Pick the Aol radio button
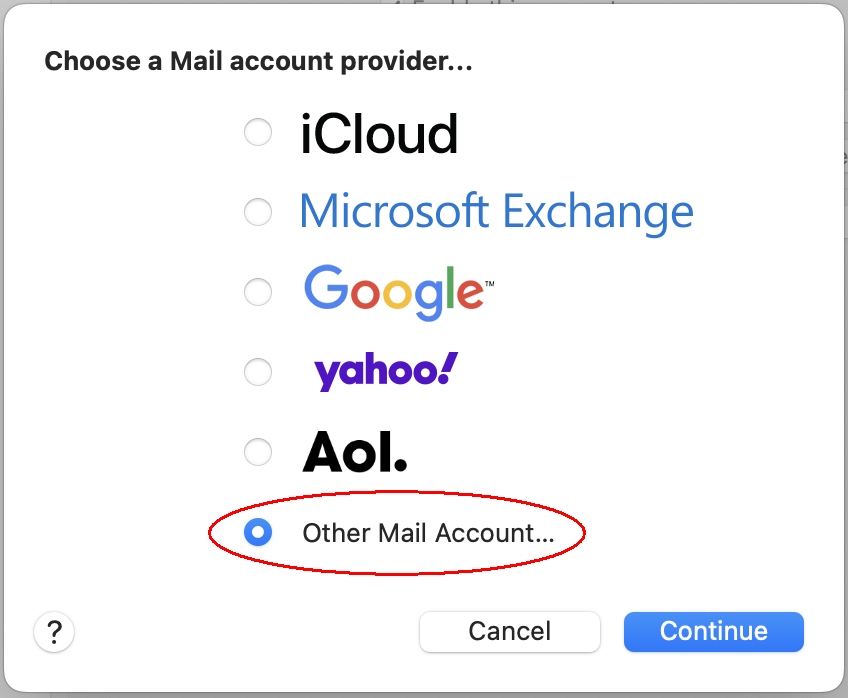Screen dimensions: 848x698 (x=258, y=452)
